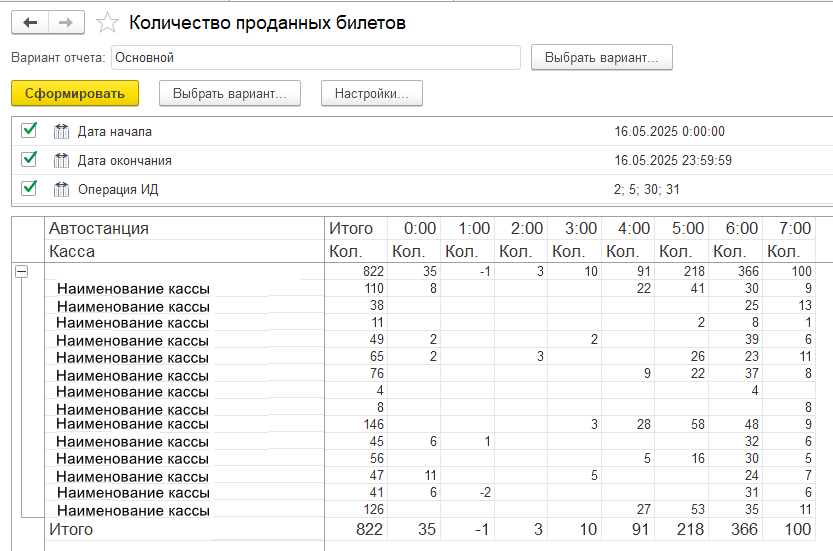
Task: Click the Вариант отчета input field
Action: point(315,57)
